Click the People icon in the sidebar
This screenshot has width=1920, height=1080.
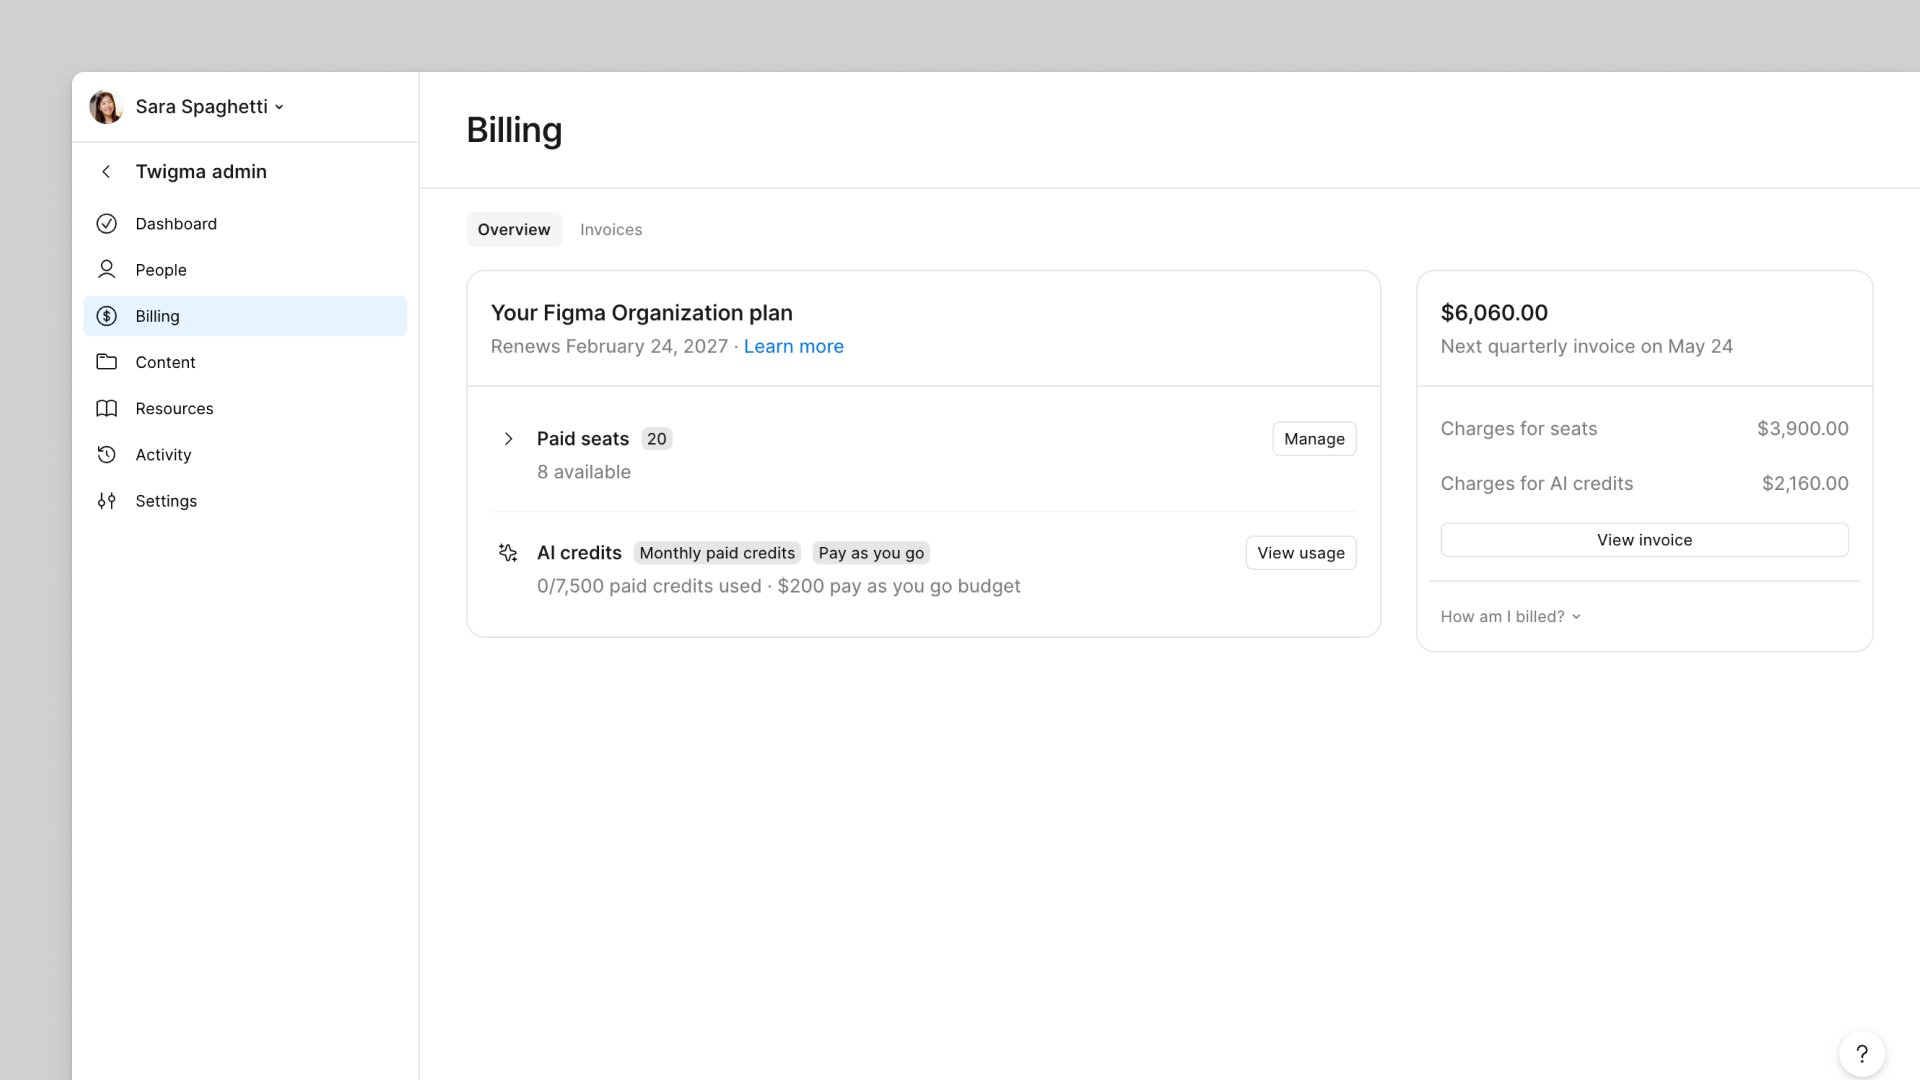[106, 269]
